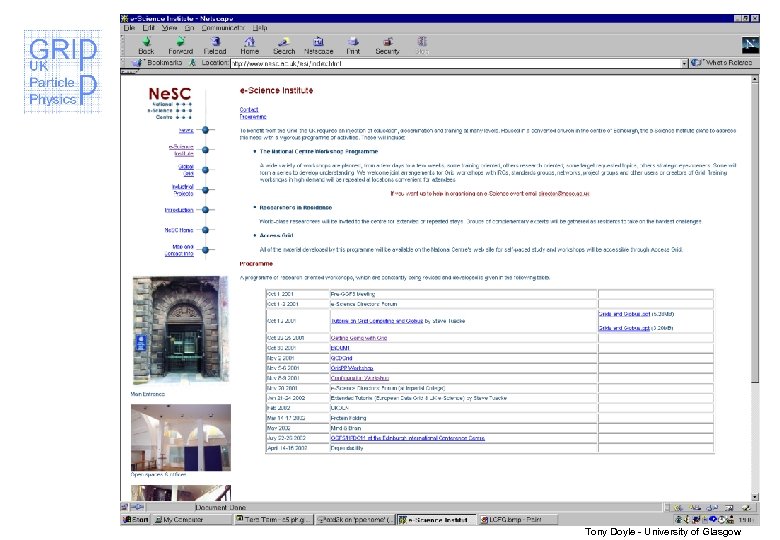This screenshot has height=540, width=780.
Task: Open the GridPP Workshop link
Action: [x=352, y=368]
